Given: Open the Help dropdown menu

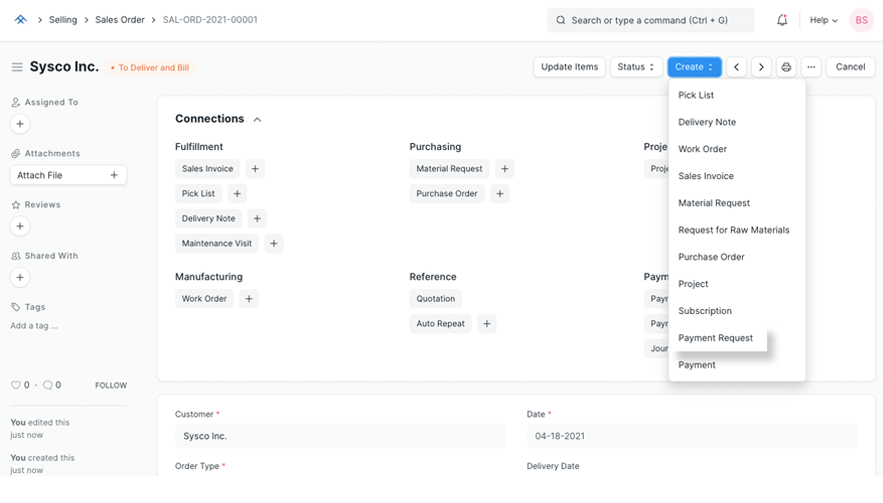Looking at the screenshot, I should [824, 20].
